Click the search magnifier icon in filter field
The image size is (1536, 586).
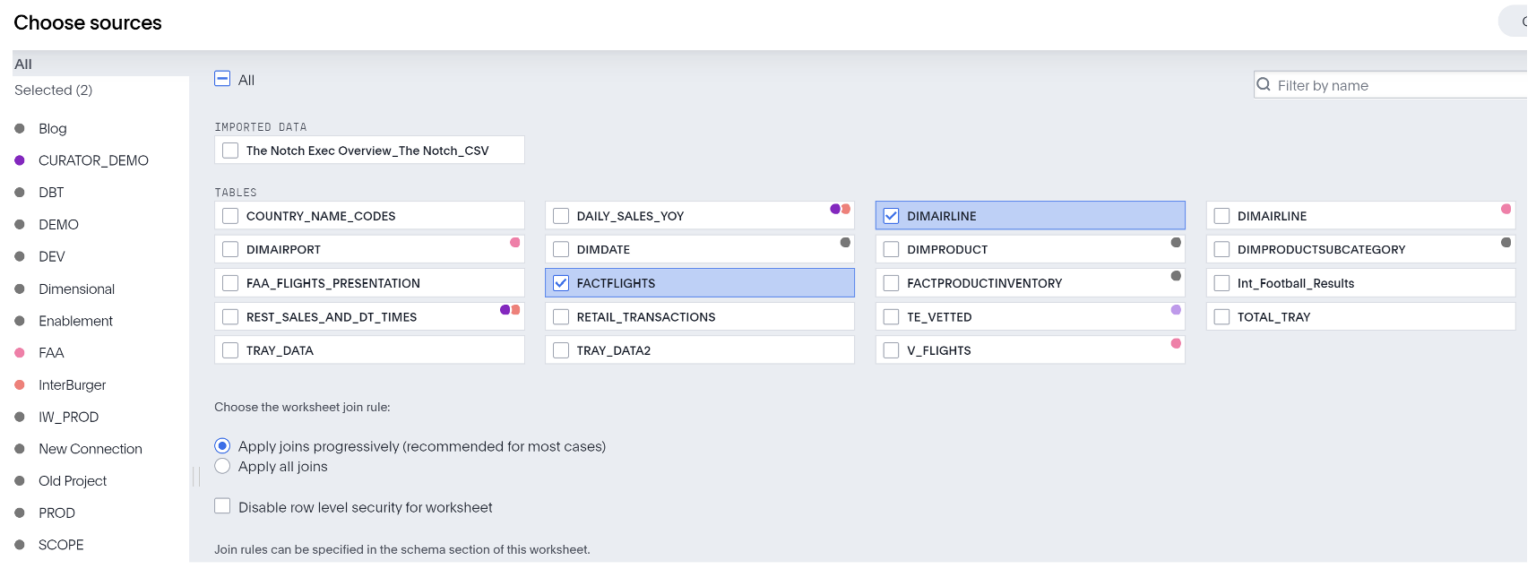click(x=1264, y=85)
